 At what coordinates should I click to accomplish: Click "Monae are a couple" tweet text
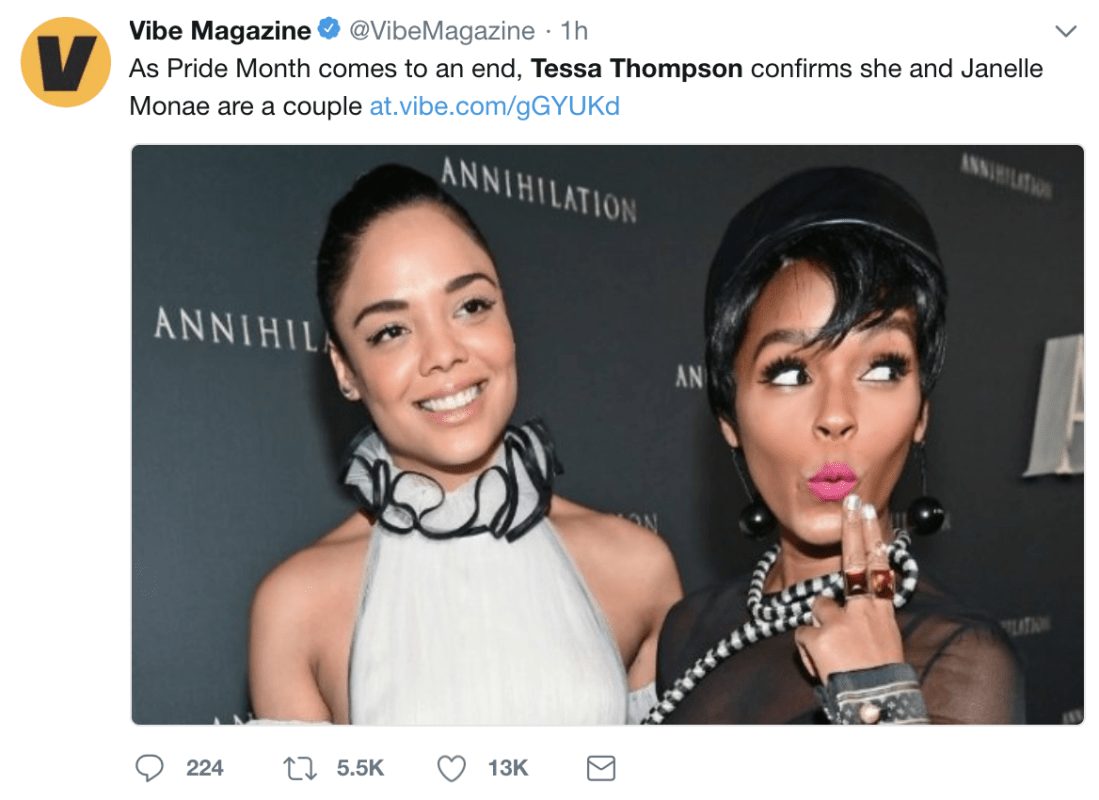pyautogui.click(x=245, y=106)
